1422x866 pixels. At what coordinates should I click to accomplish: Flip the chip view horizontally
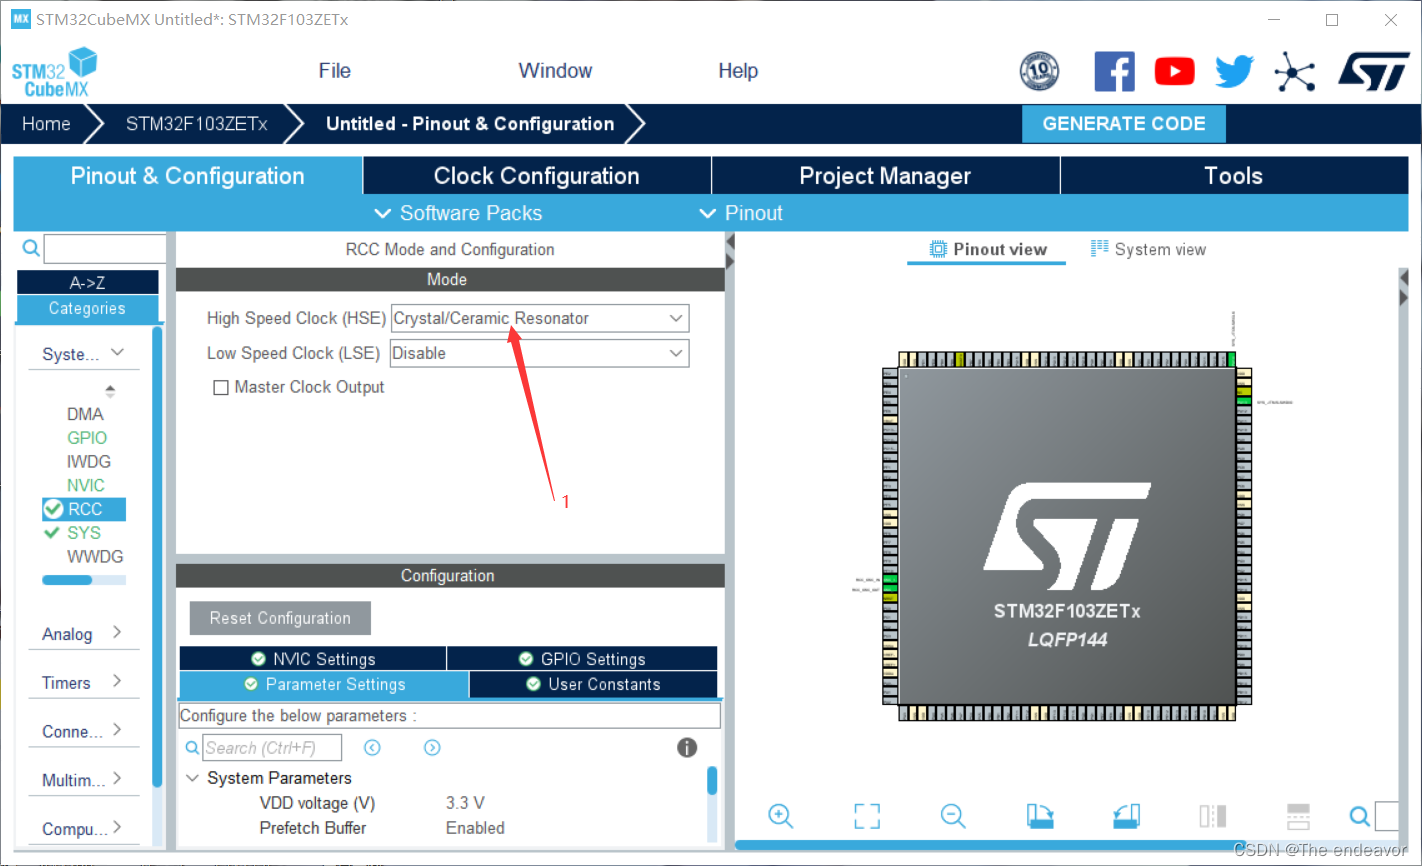click(x=1212, y=816)
